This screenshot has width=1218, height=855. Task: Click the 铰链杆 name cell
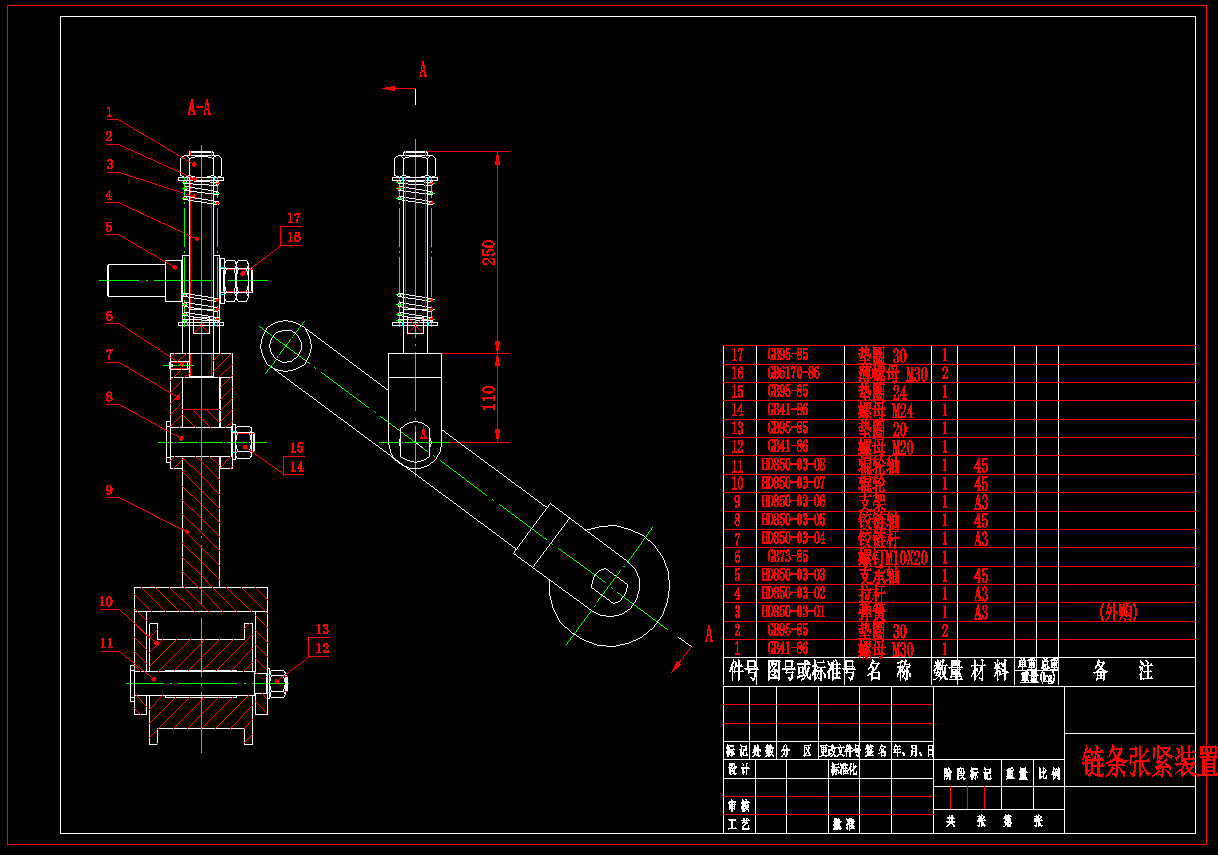click(x=878, y=538)
